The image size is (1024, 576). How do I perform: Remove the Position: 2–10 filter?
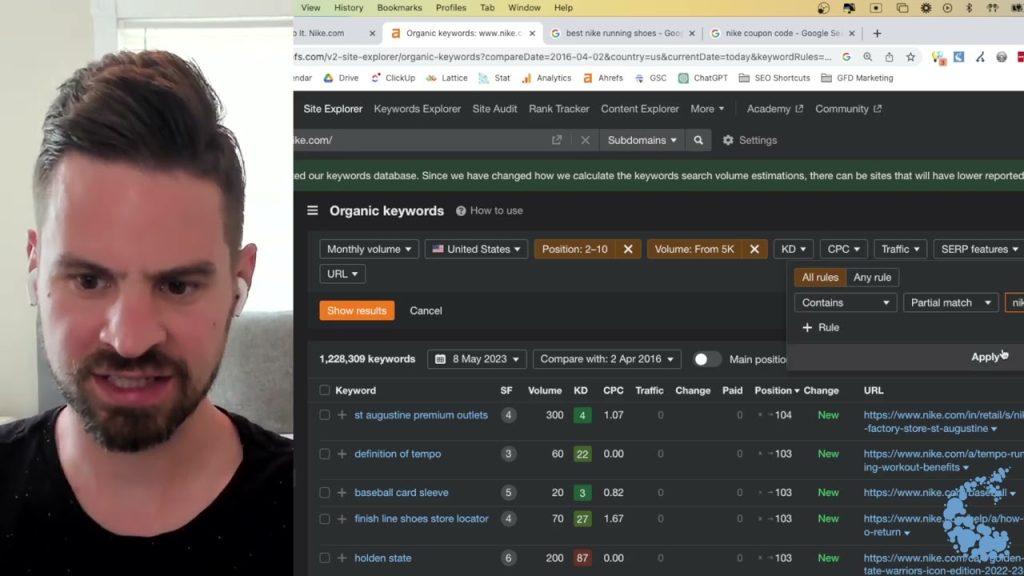(628, 249)
